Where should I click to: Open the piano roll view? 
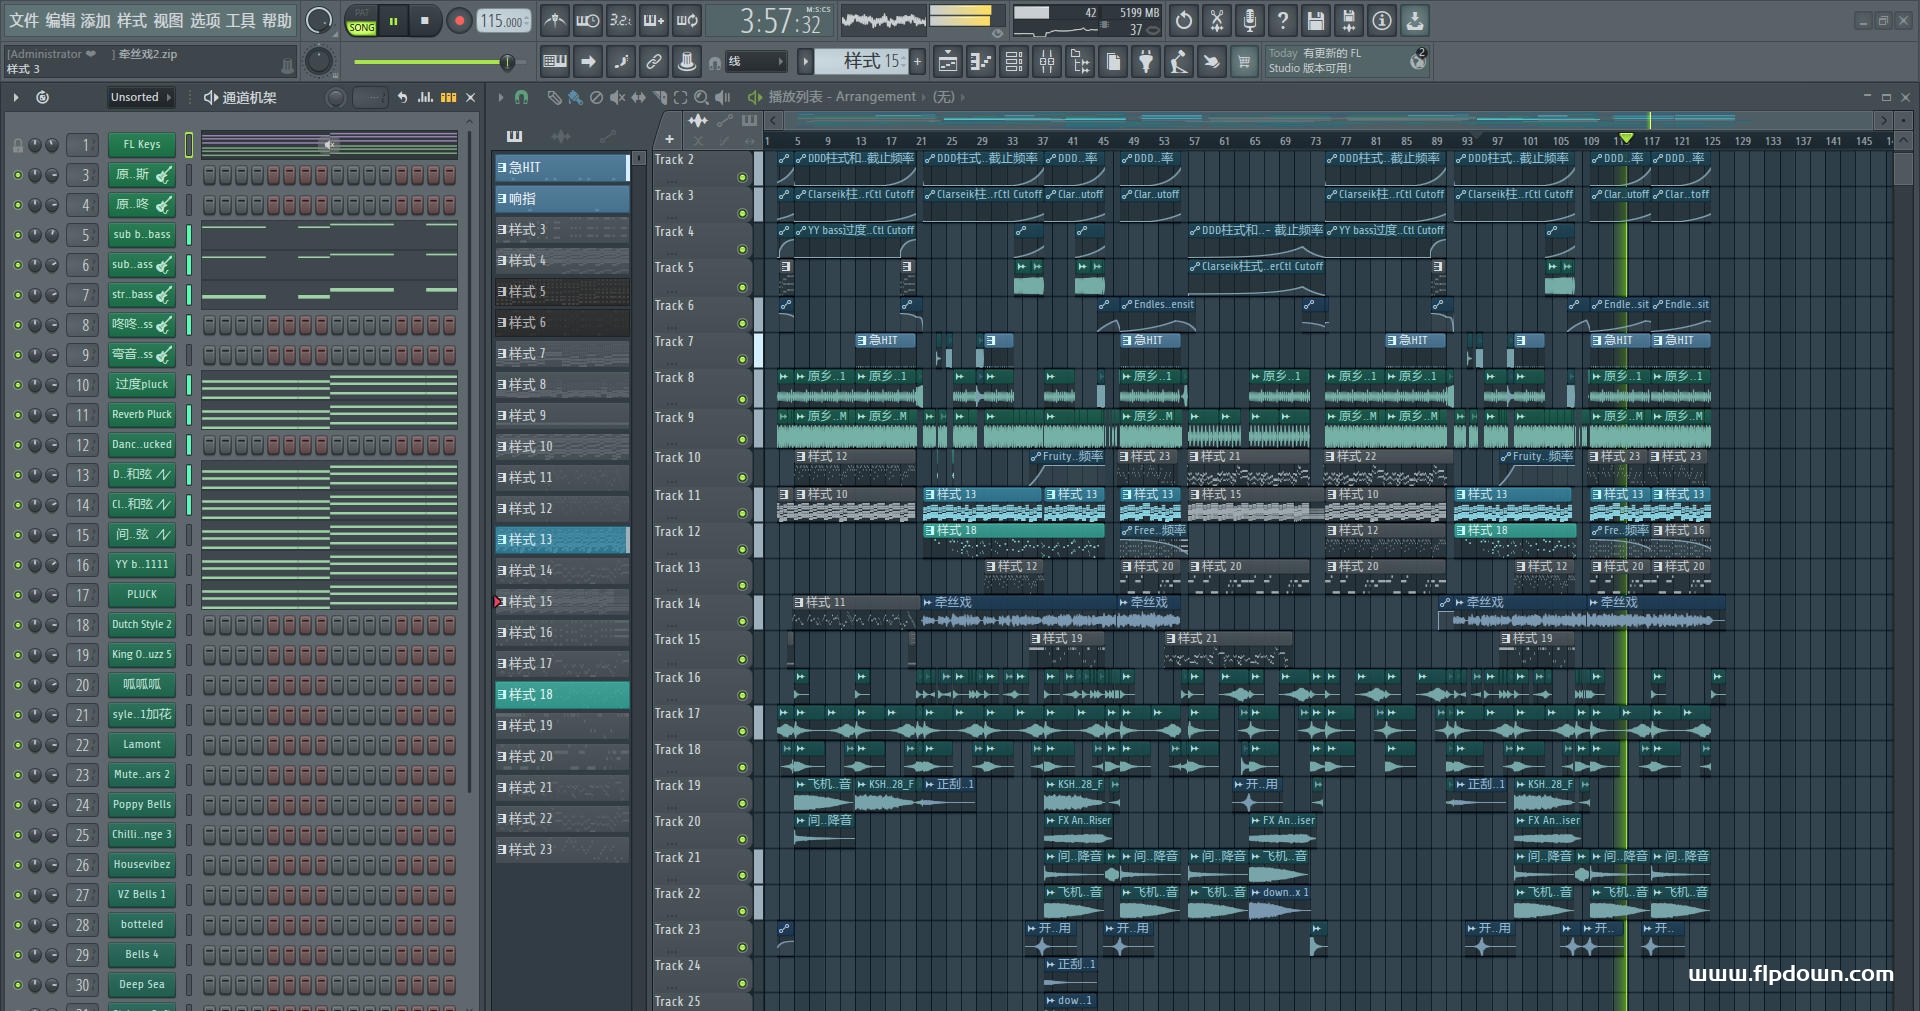pyautogui.click(x=980, y=62)
